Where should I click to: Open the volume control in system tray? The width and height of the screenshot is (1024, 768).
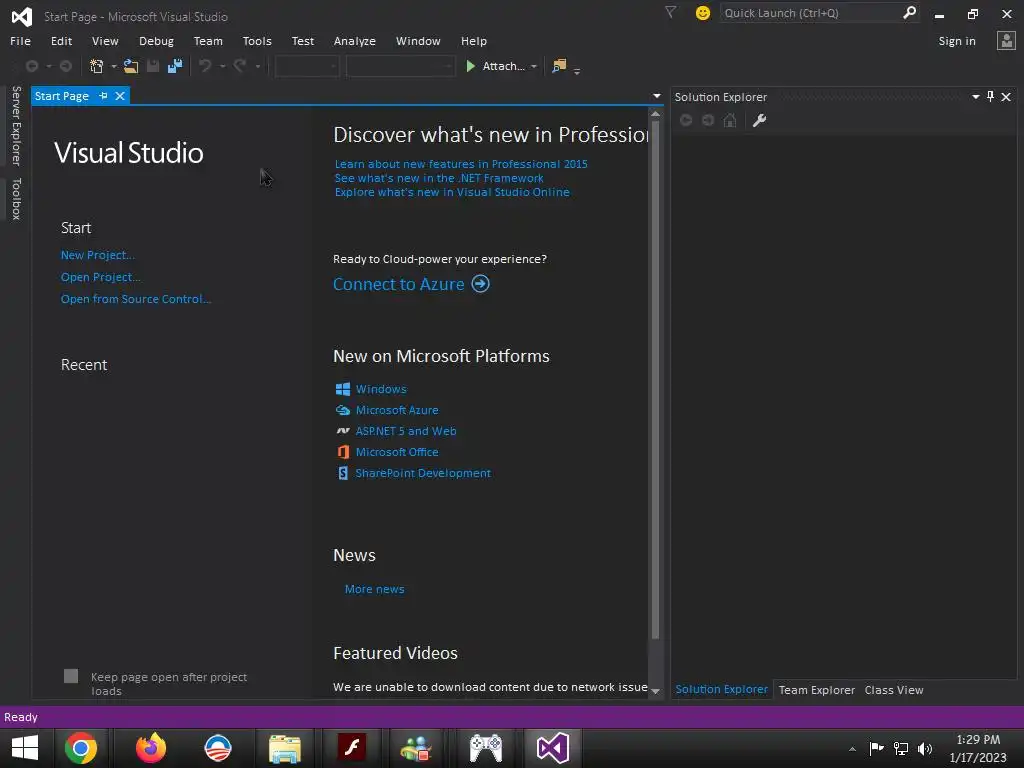point(925,748)
